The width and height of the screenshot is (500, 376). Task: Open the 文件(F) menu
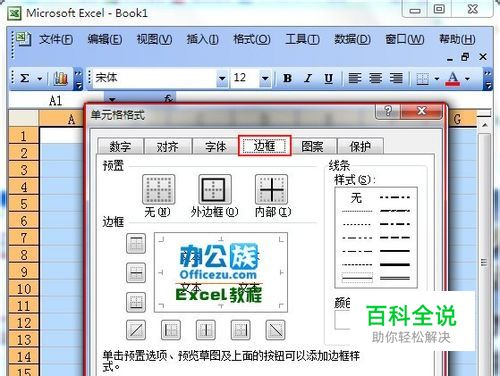(56, 39)
